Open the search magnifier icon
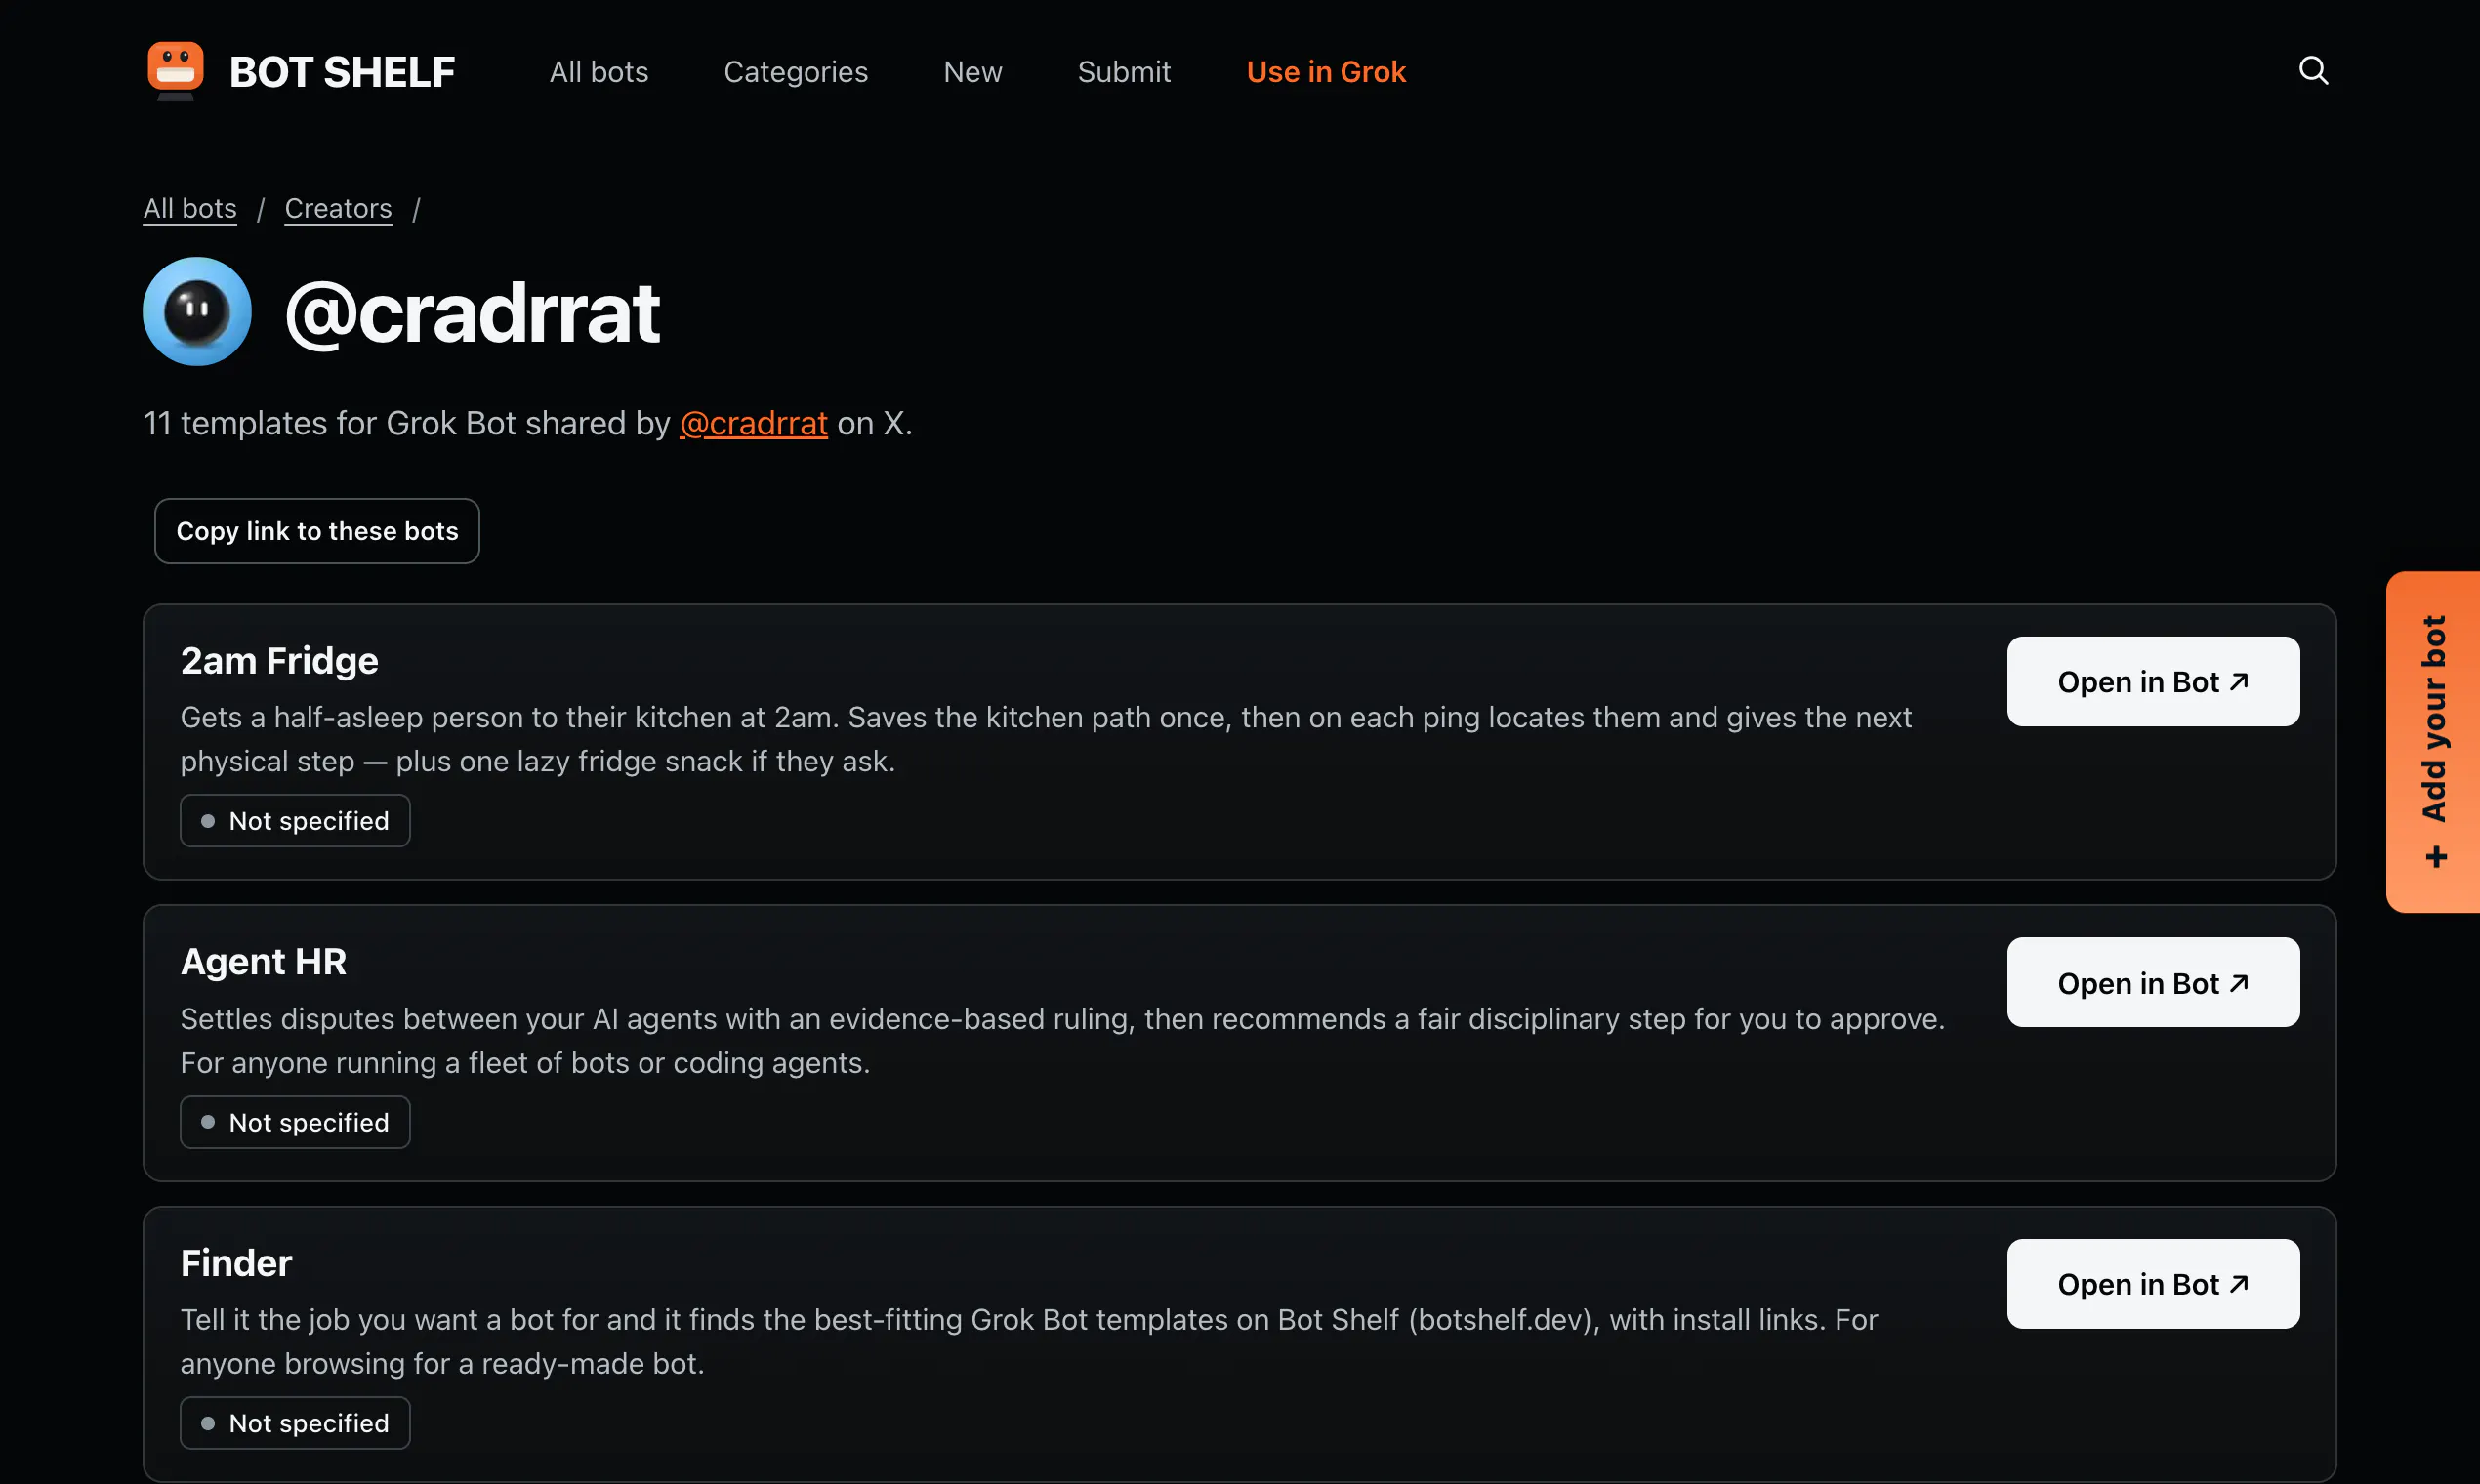This screenshot has width=2480, height=1484. click(x=2313, y=70)
